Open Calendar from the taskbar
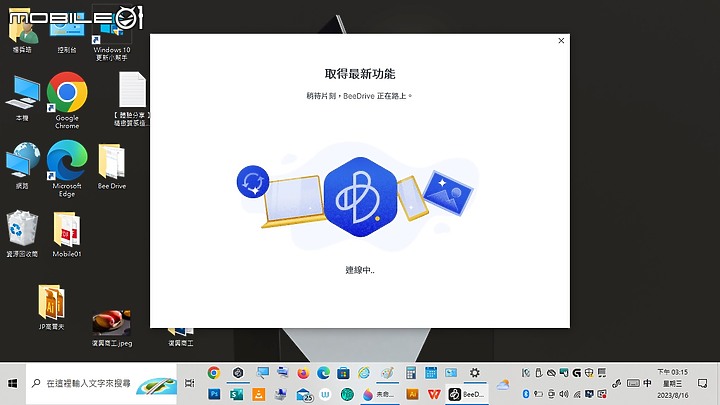720x405 pixels. pyautogui.click(x=431, y=373)
